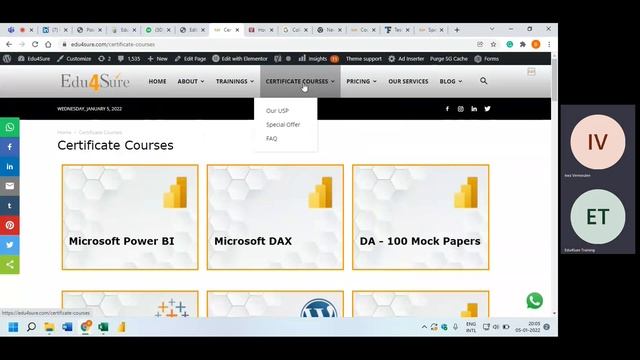Go back in browser history

(x=9, y=44)
